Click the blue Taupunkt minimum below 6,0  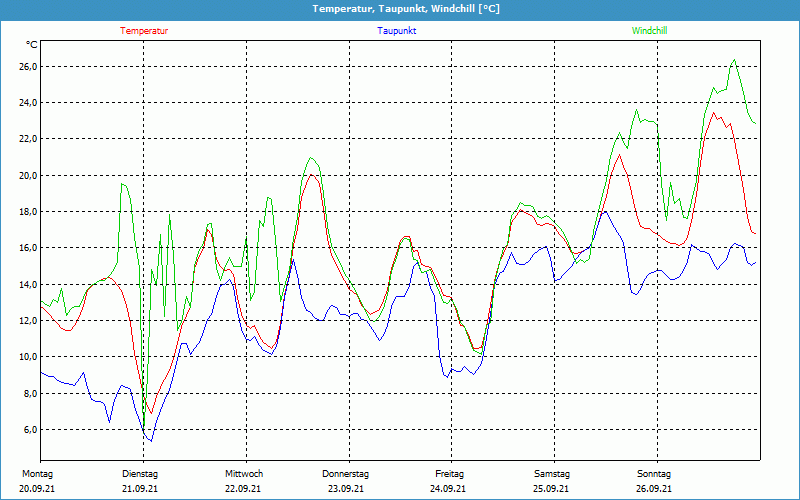(151, 440)
